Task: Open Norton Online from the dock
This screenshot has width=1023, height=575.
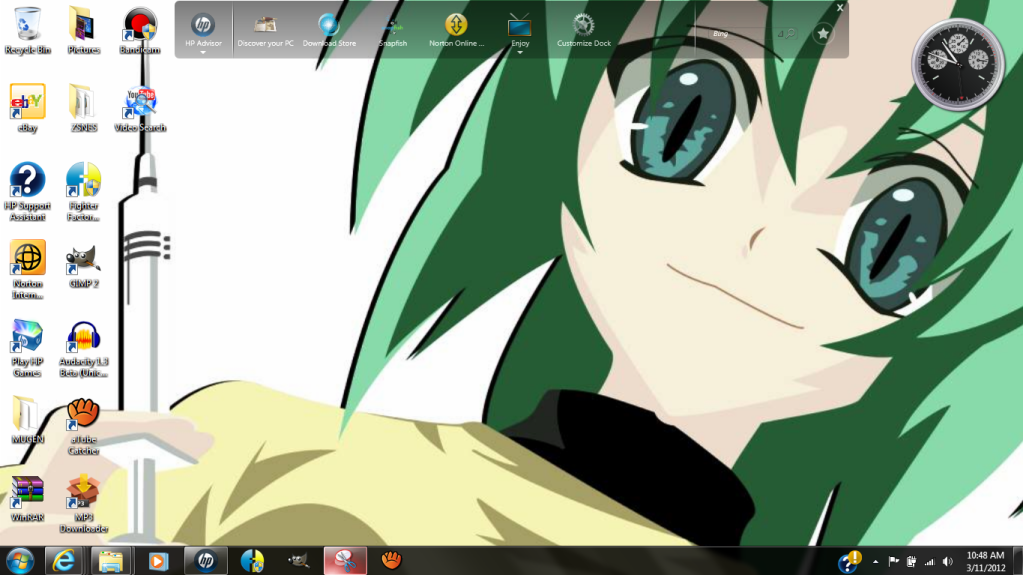Action: (456, 31)
